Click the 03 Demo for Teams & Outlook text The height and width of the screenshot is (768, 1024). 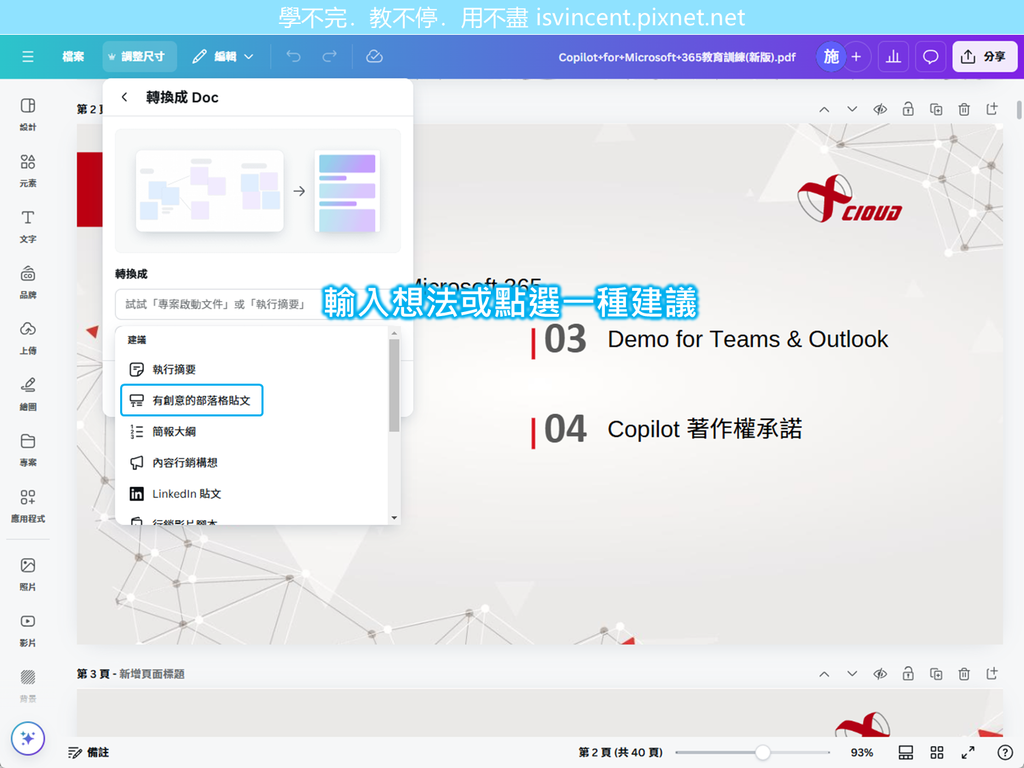click(716, 340)
